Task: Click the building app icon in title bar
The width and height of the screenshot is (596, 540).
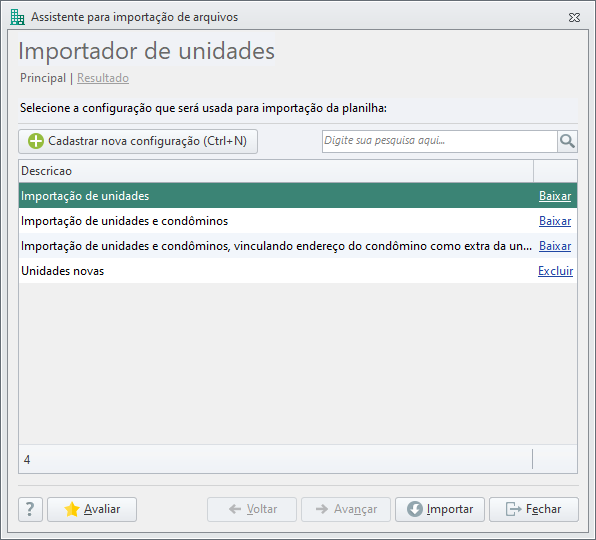Action: point(17,17)
